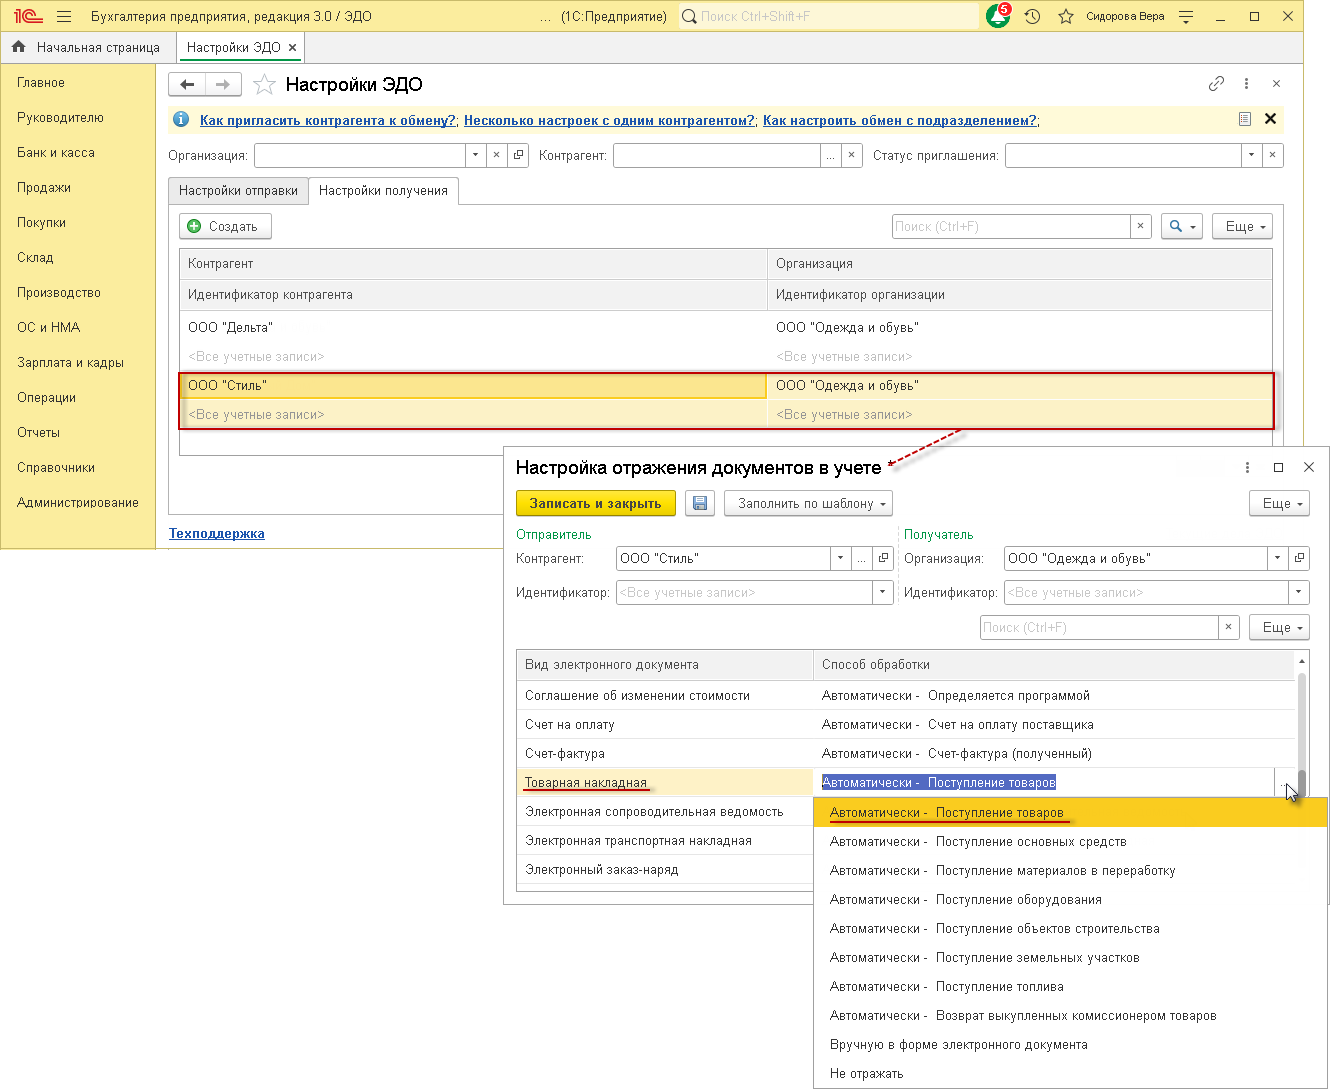
Task: Click the Создать button
Action: coord(225,226)
